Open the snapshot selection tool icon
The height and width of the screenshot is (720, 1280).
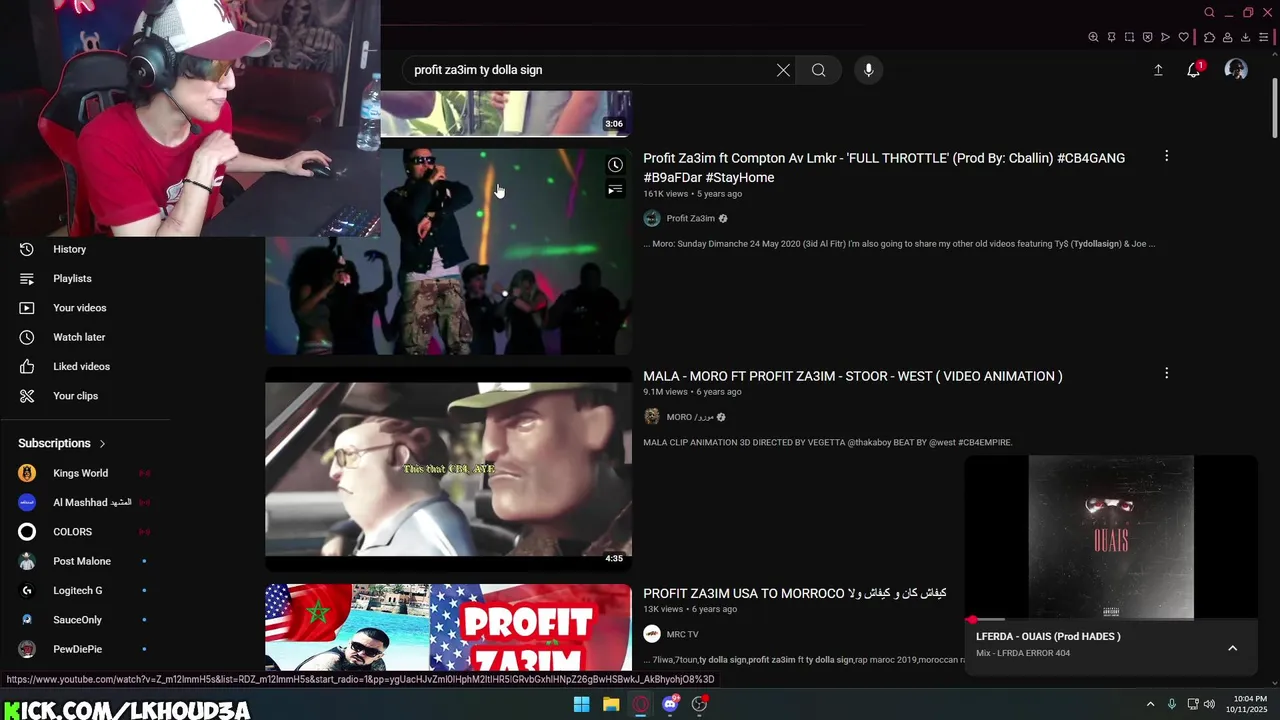click(1129, 37)
